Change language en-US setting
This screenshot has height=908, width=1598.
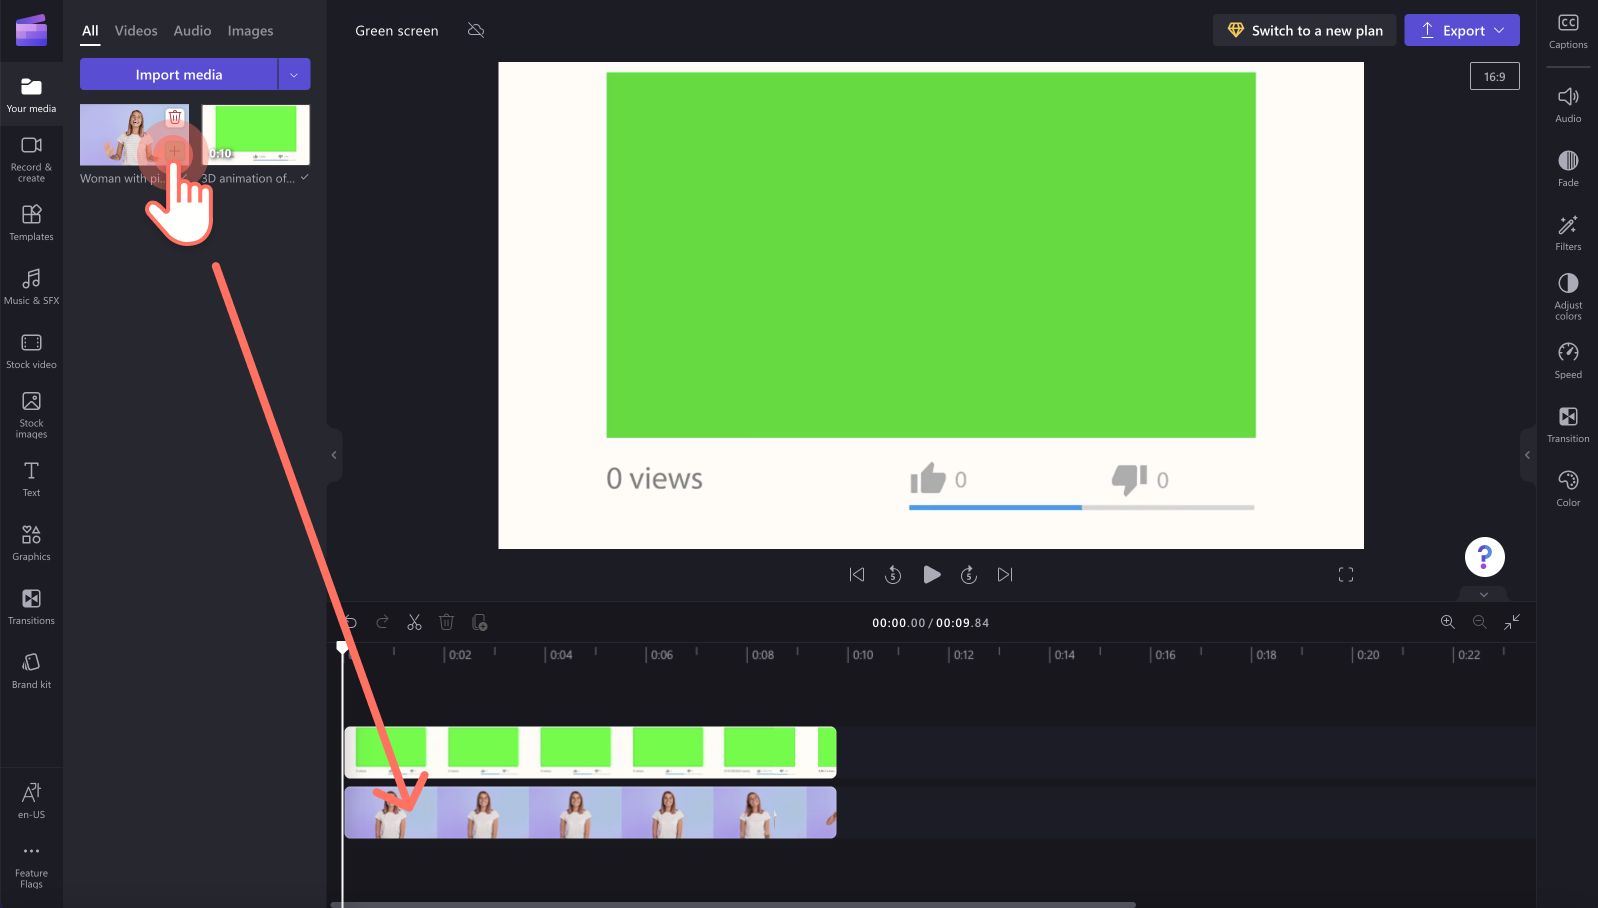[x=31, y=800]
